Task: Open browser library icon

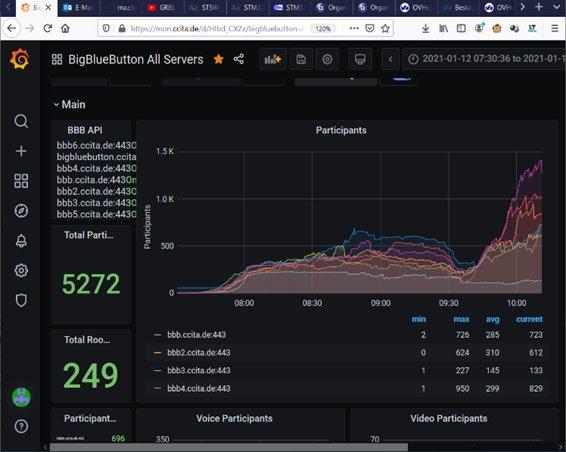Action: coord(444,28)
